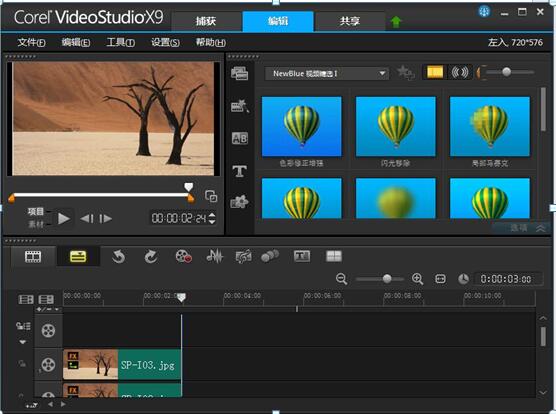This screenshot has width=556, height=414.
Task: Adjust the thumbnail size slider
Action: pos(507,72)
